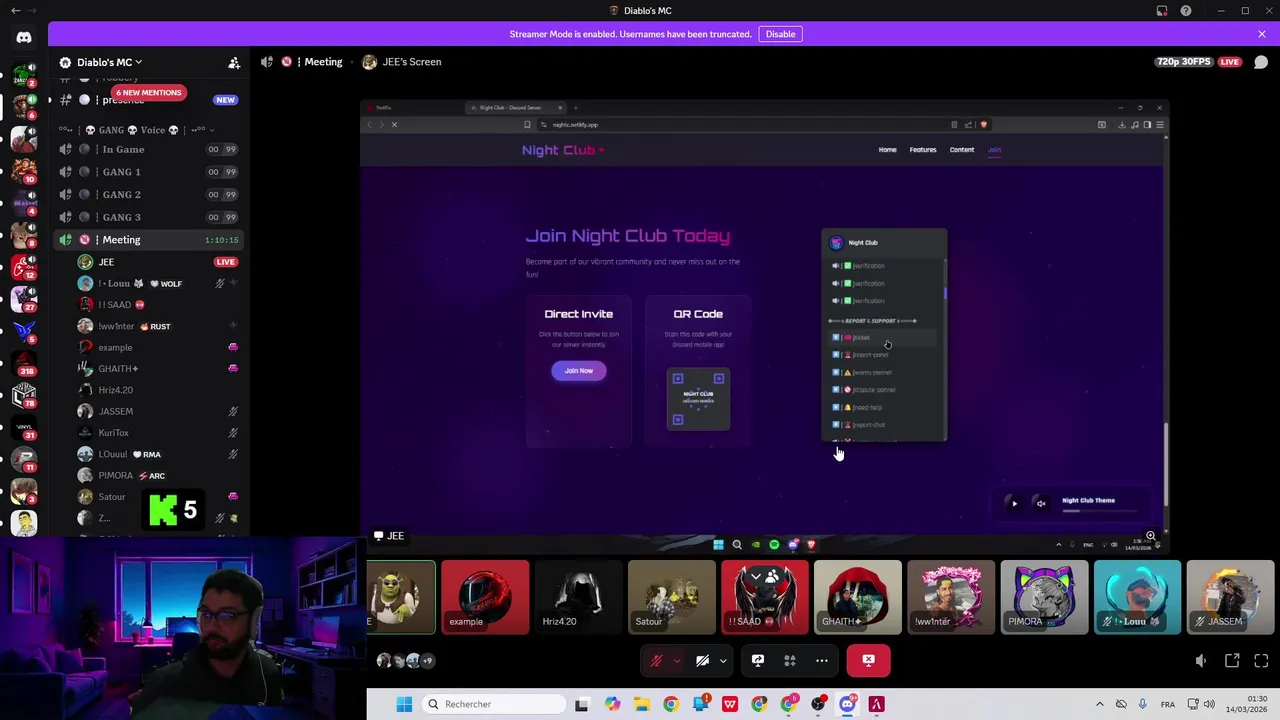
Task: Click Content in the Night Club site nav
Action: [962, 150]
